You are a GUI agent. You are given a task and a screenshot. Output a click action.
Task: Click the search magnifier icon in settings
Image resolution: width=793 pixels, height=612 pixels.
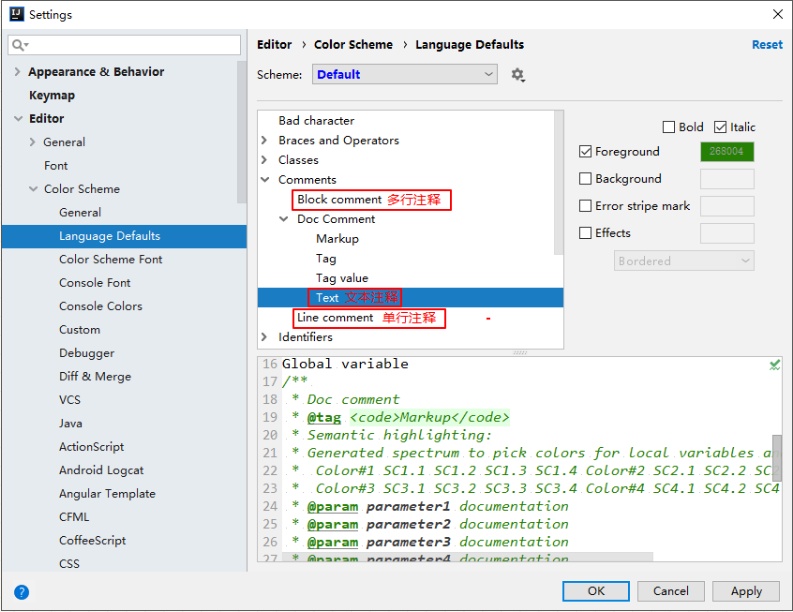pyautogui.click(x=19, y=45)
